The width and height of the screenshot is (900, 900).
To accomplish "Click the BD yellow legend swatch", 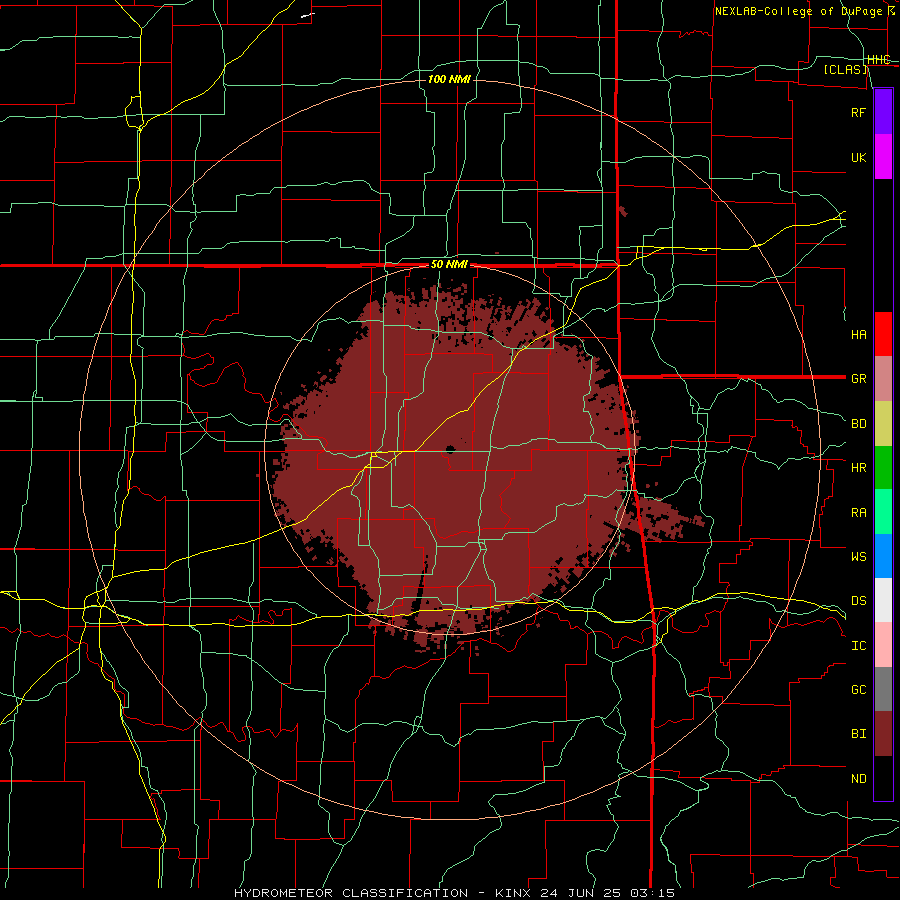I will click(883, 424).
